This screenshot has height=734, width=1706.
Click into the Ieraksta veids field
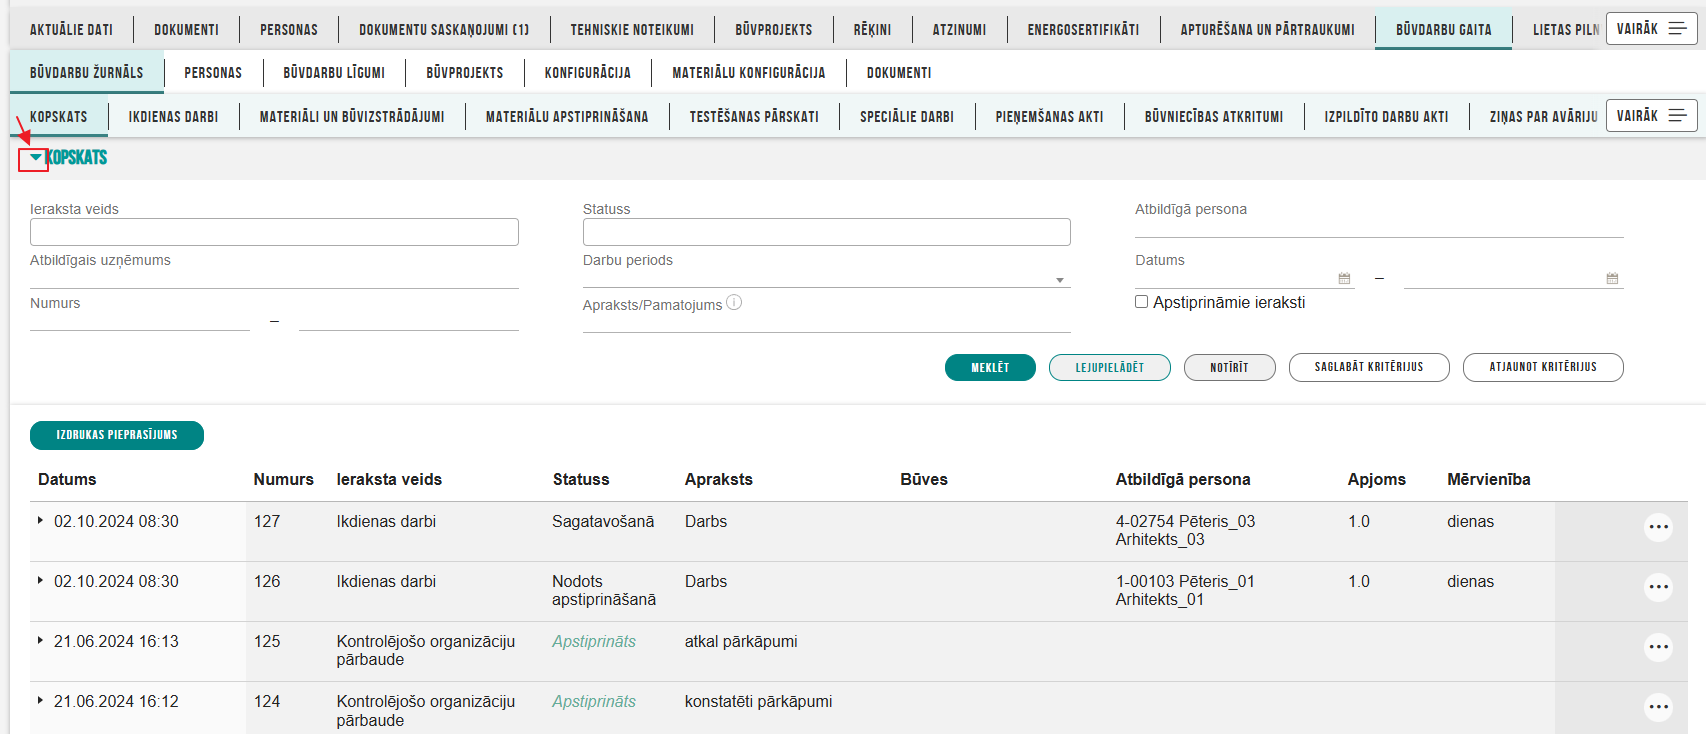(274, 232)
